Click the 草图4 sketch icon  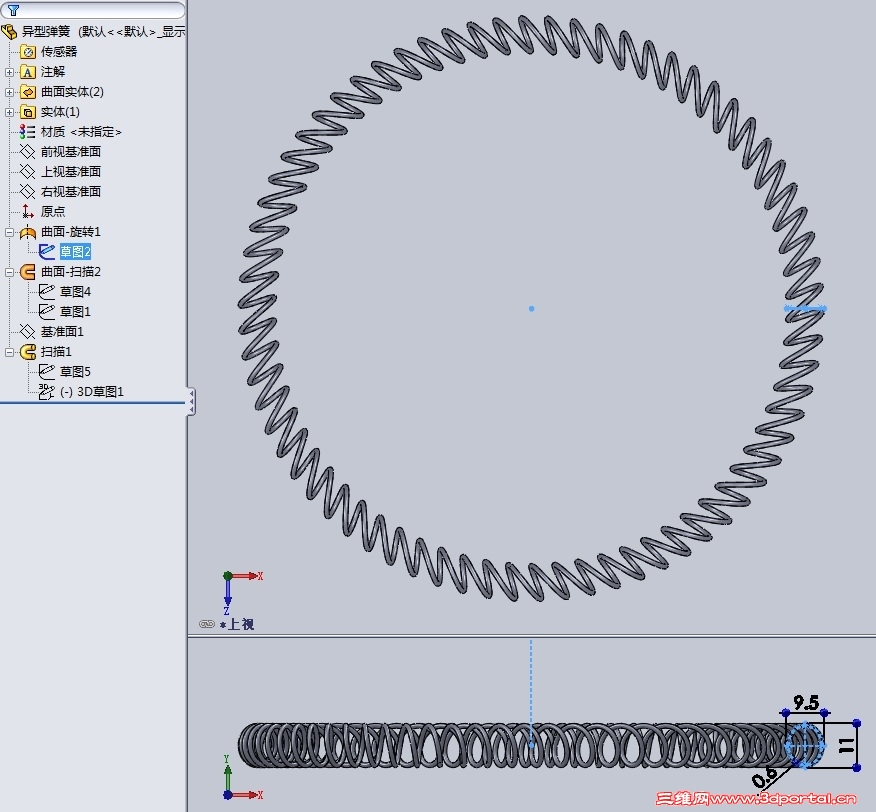47,292
